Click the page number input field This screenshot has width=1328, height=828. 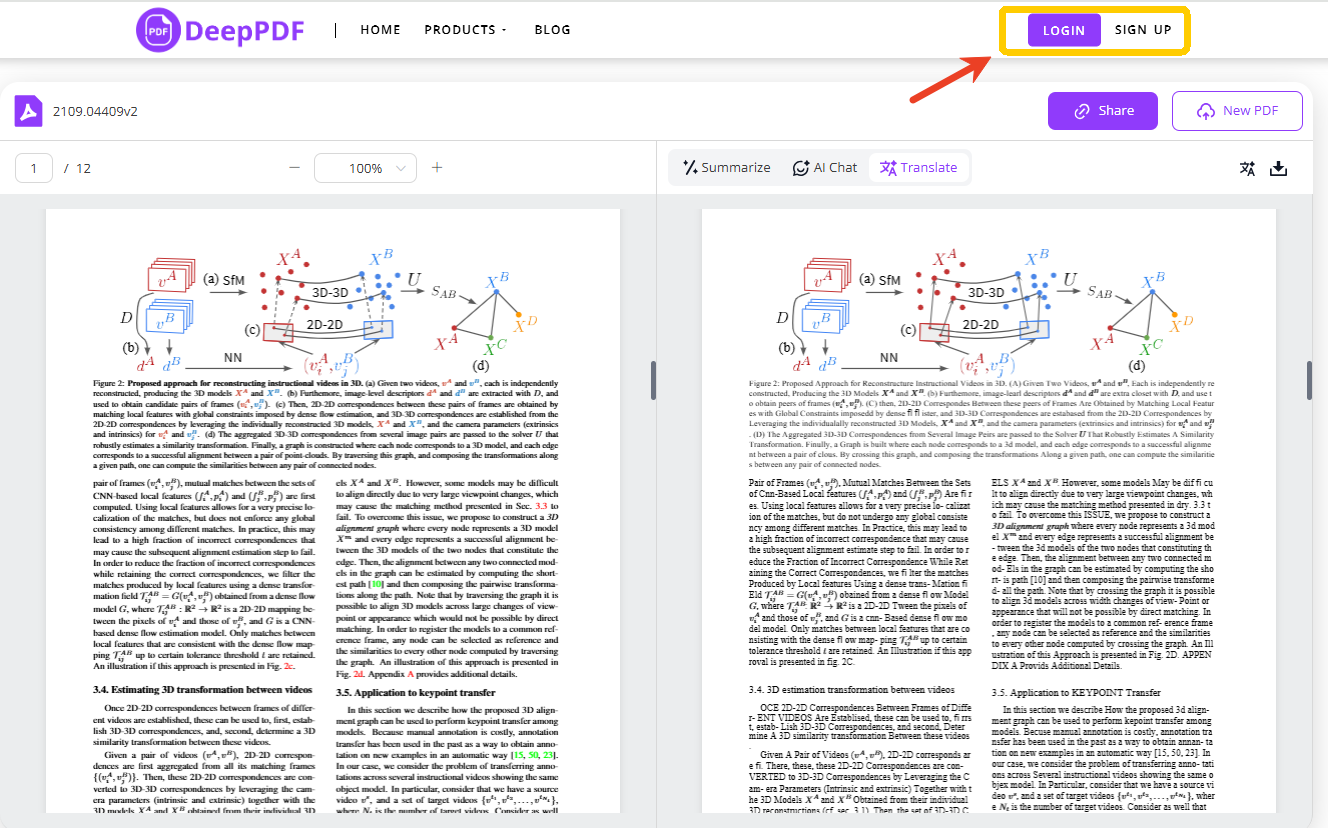click(x=34, y=168)
